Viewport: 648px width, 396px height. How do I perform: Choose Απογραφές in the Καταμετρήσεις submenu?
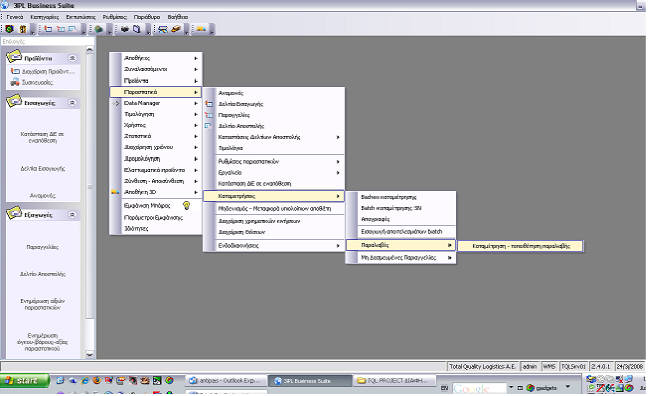click(x=401, y=219)
